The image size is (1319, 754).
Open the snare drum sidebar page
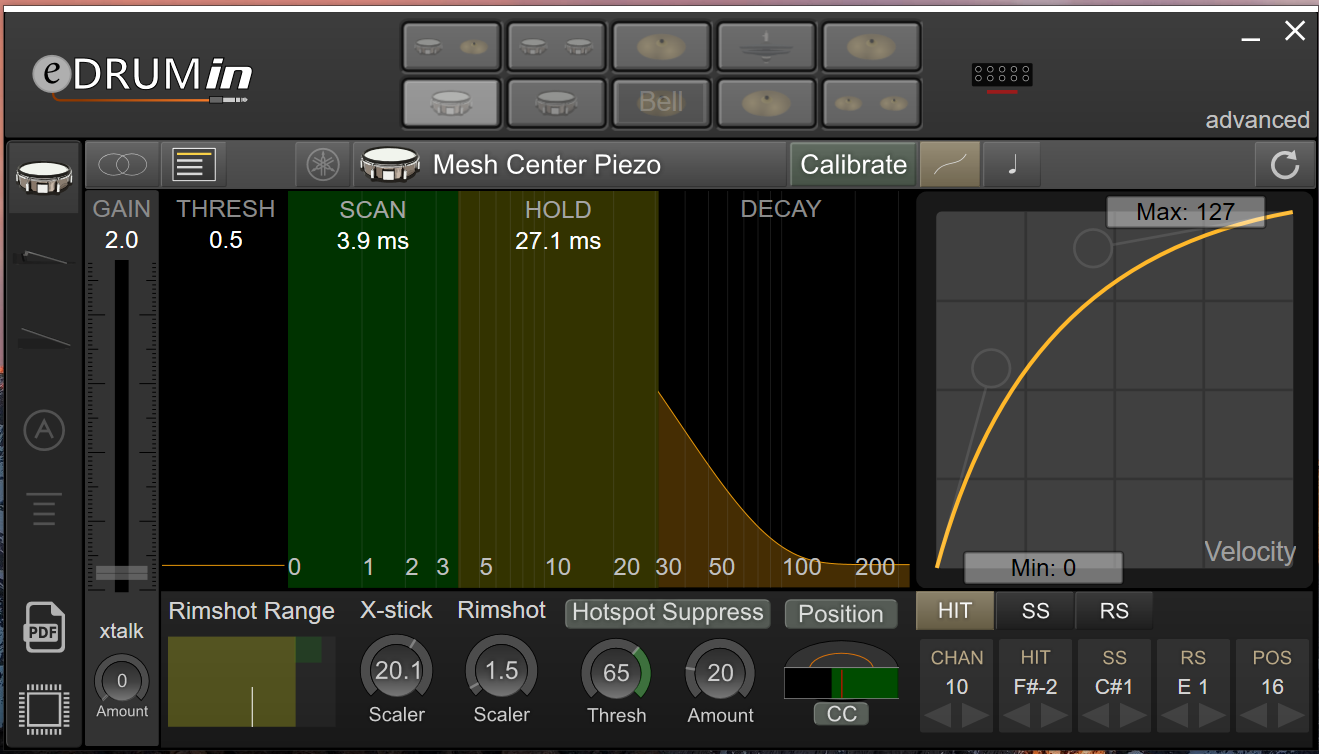(44, 178)
